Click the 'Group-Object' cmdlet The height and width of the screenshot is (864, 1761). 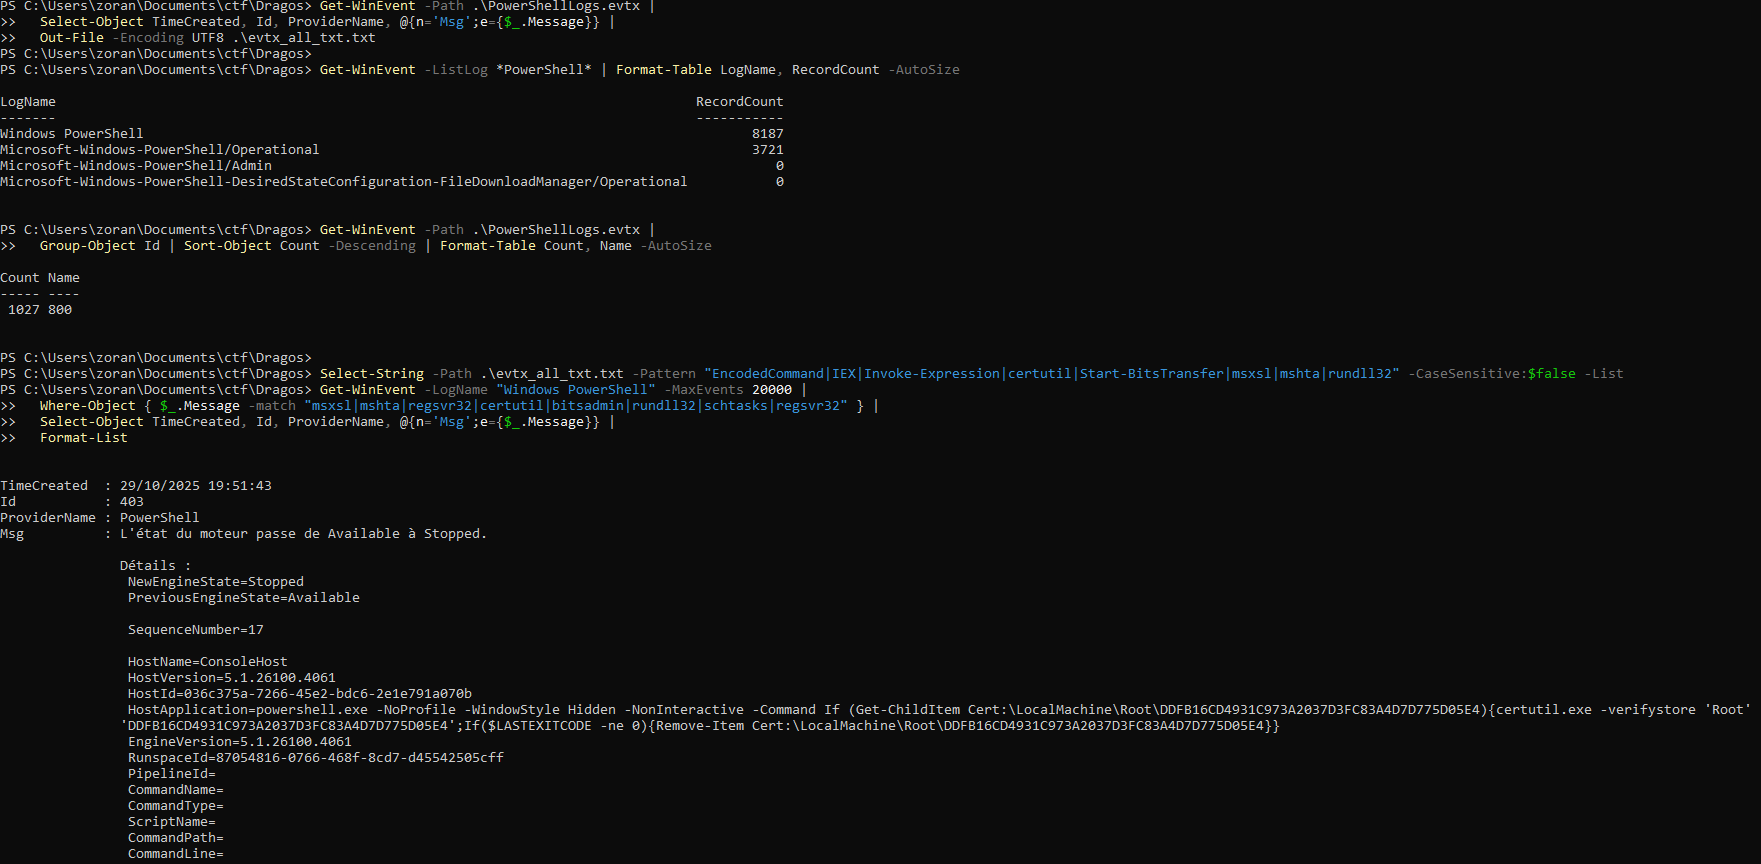click(88, 245)
